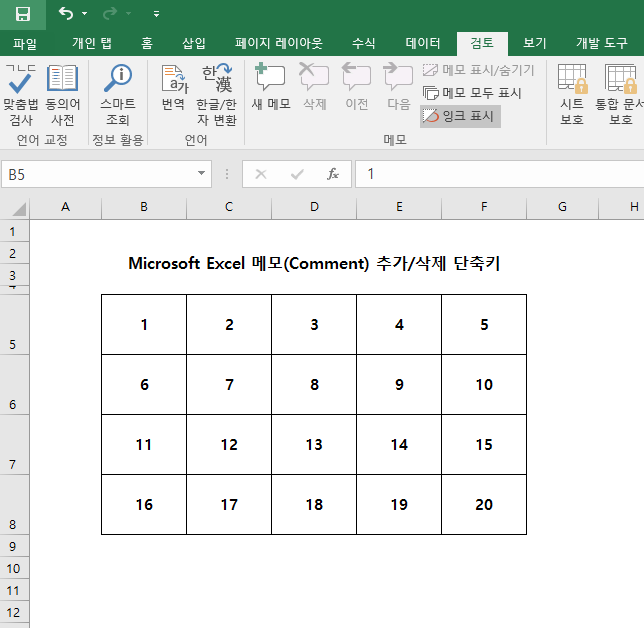
Task: Click into the formula bar input
Action: [499, 174]
